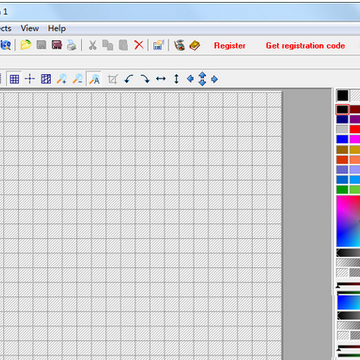Select the purple palette swatch
The image size is (360, 360).
coord(355,119)
